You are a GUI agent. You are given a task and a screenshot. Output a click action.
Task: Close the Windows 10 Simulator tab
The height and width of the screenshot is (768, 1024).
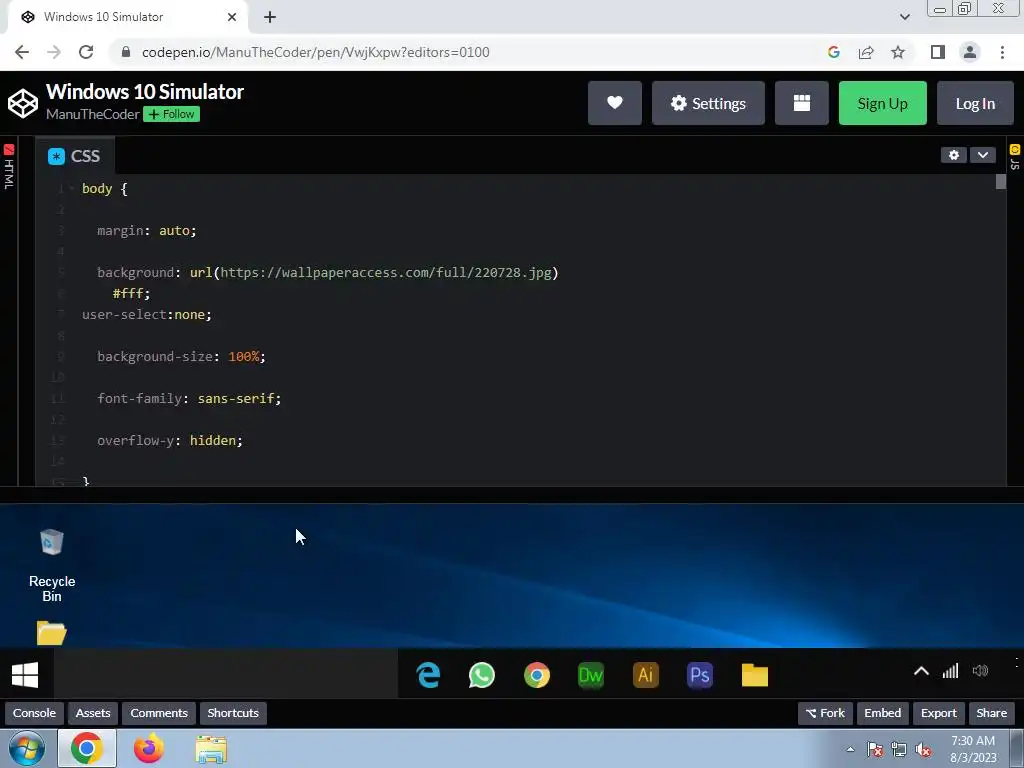pos(232,17)
